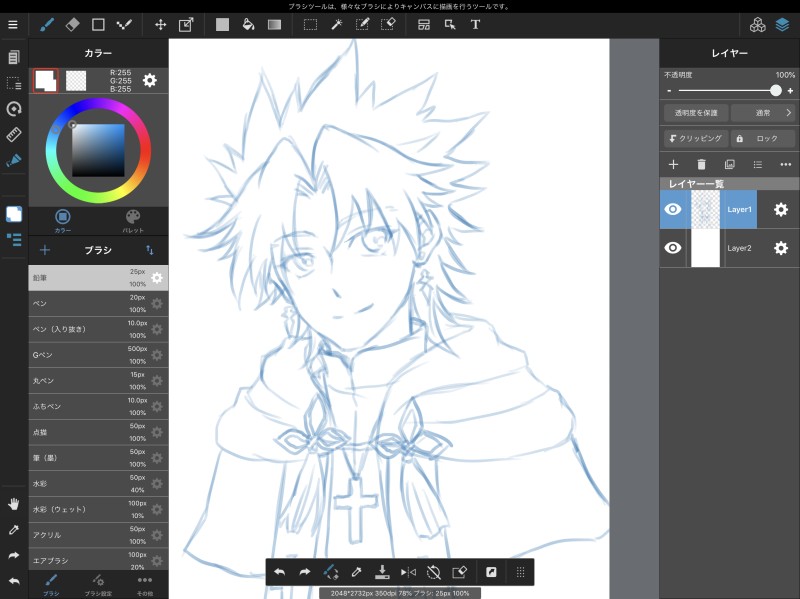Screen dimensions: 800x599
Task: Open the hamburger main menu
Action: 13,24
